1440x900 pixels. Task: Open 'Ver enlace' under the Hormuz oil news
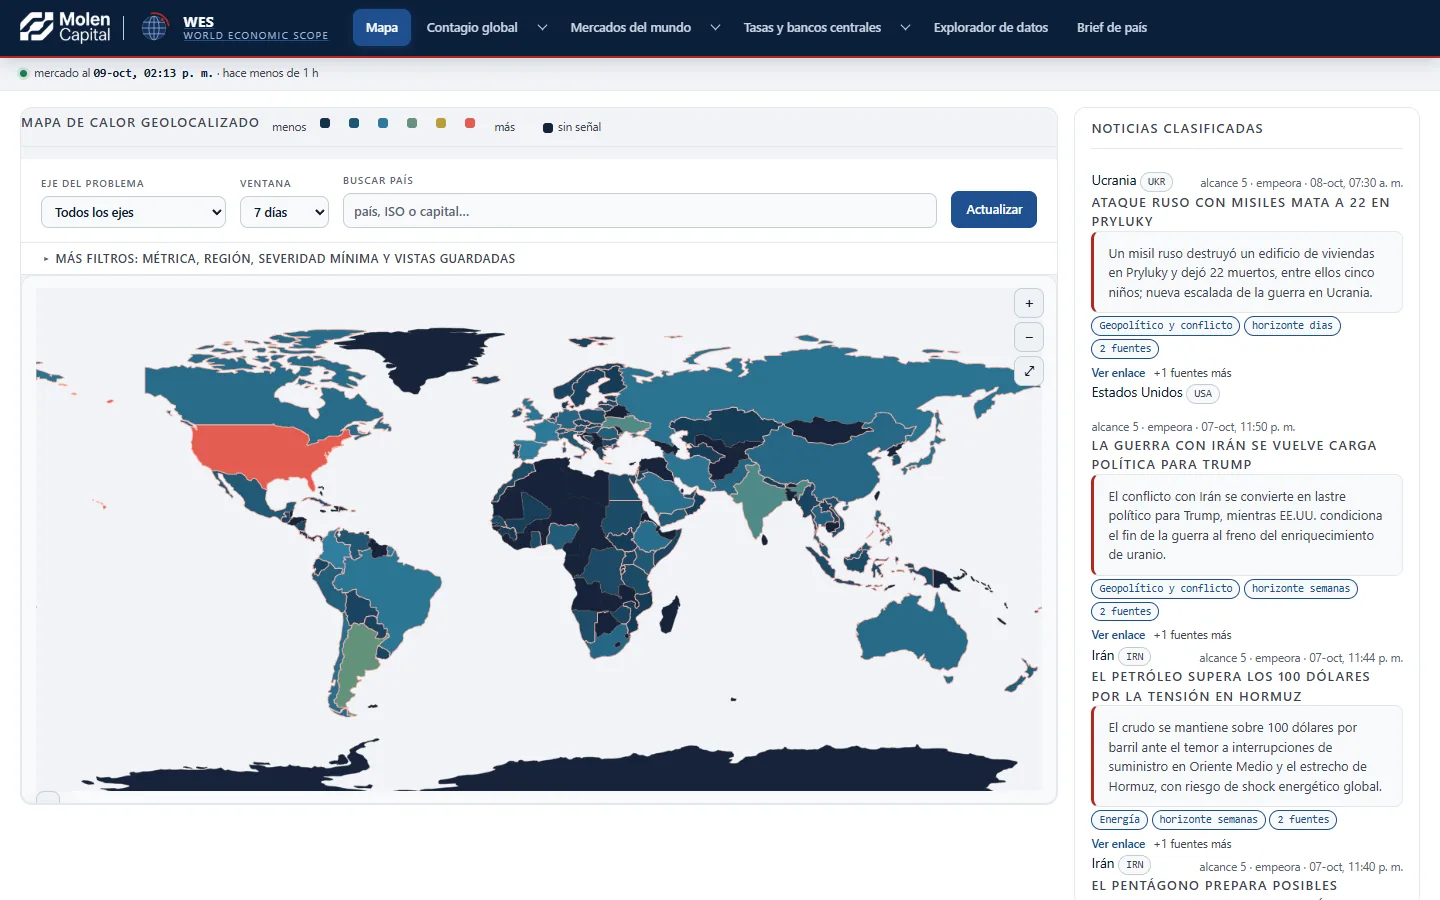(1118, 844)
